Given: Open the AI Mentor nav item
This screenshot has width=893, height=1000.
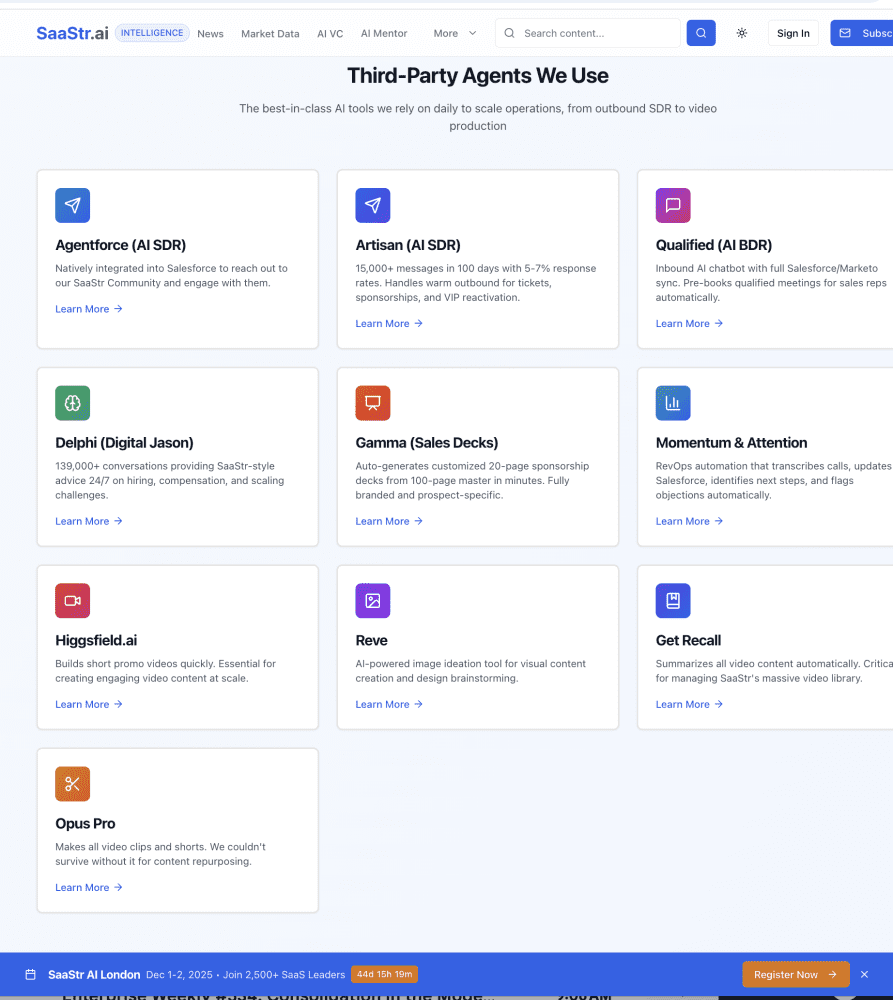Looking at the screenshot, I should [x=384, y=34].
